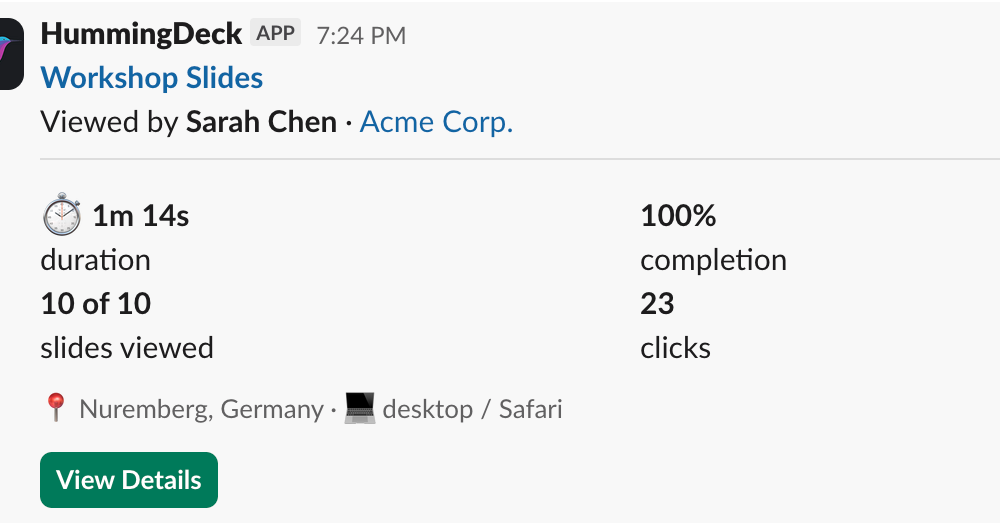Follow the Acme Corp. link
This screenshot has width=1000, height=523.
pyautogui.click(x=436, y=122)
